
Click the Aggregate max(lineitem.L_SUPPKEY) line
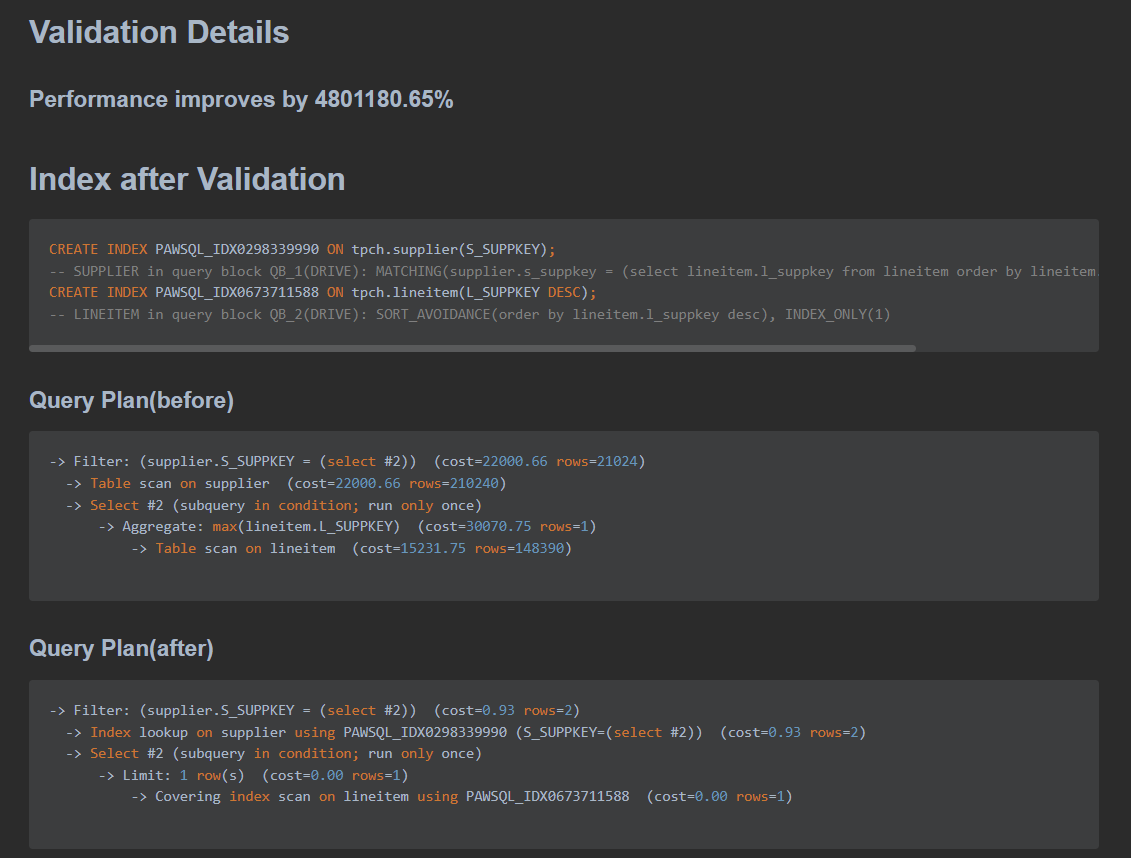[347, 526]
